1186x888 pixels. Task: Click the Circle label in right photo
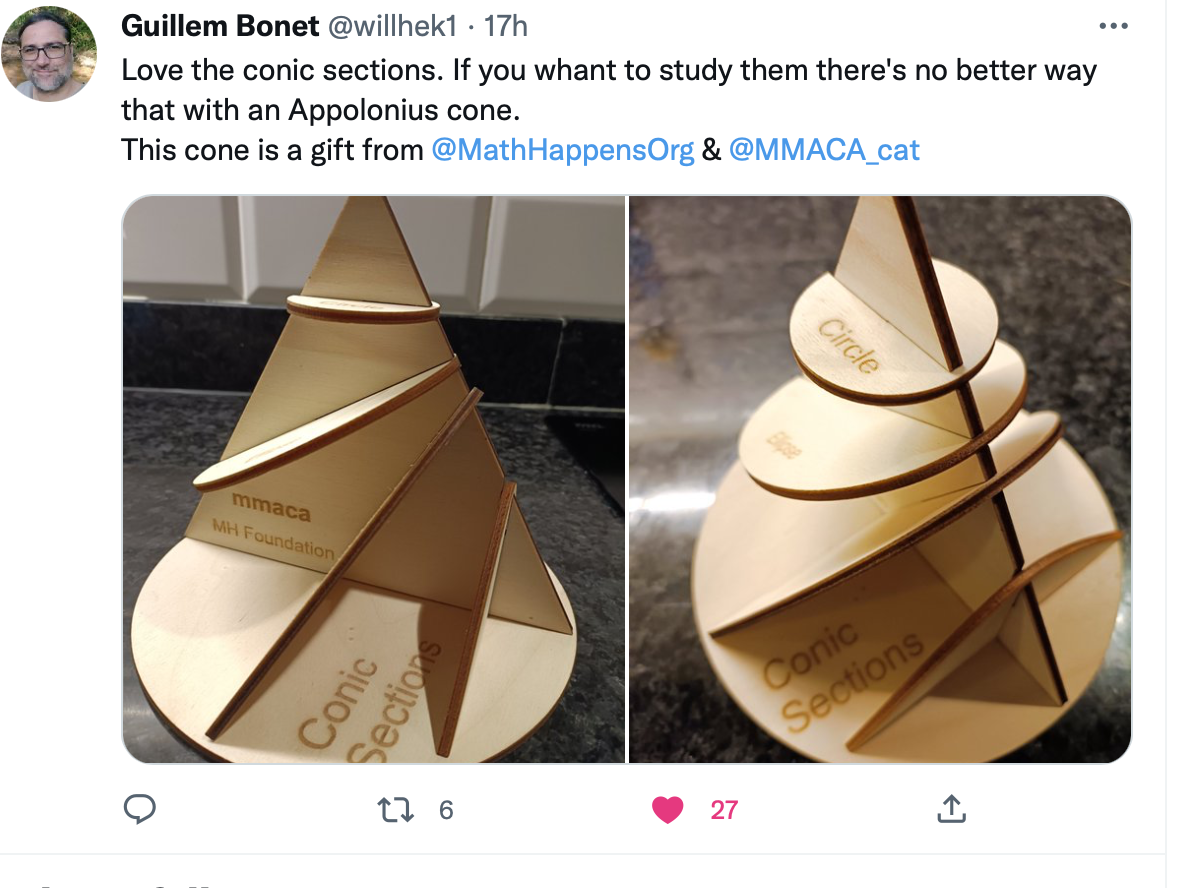pyautogui.click(x=849, y=346)
